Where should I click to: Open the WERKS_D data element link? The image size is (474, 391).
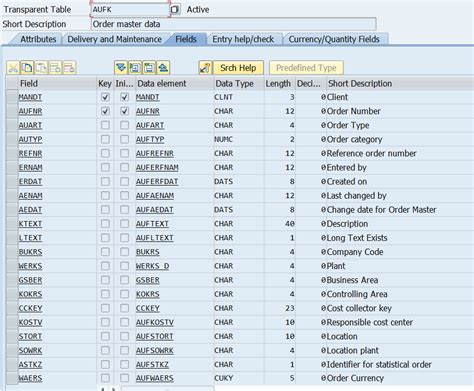pos(152,266)
